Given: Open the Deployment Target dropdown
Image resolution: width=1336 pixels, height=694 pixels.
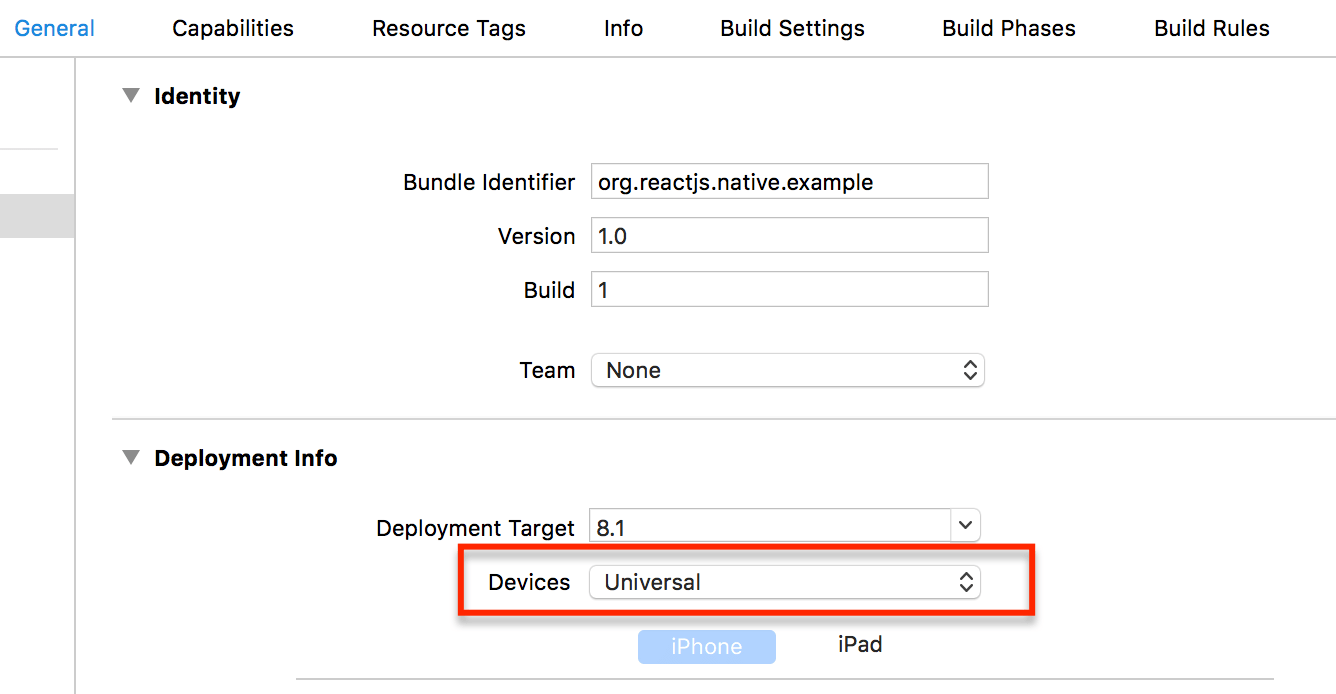Looking at the screenshot, I should click(x=963, y=525).
